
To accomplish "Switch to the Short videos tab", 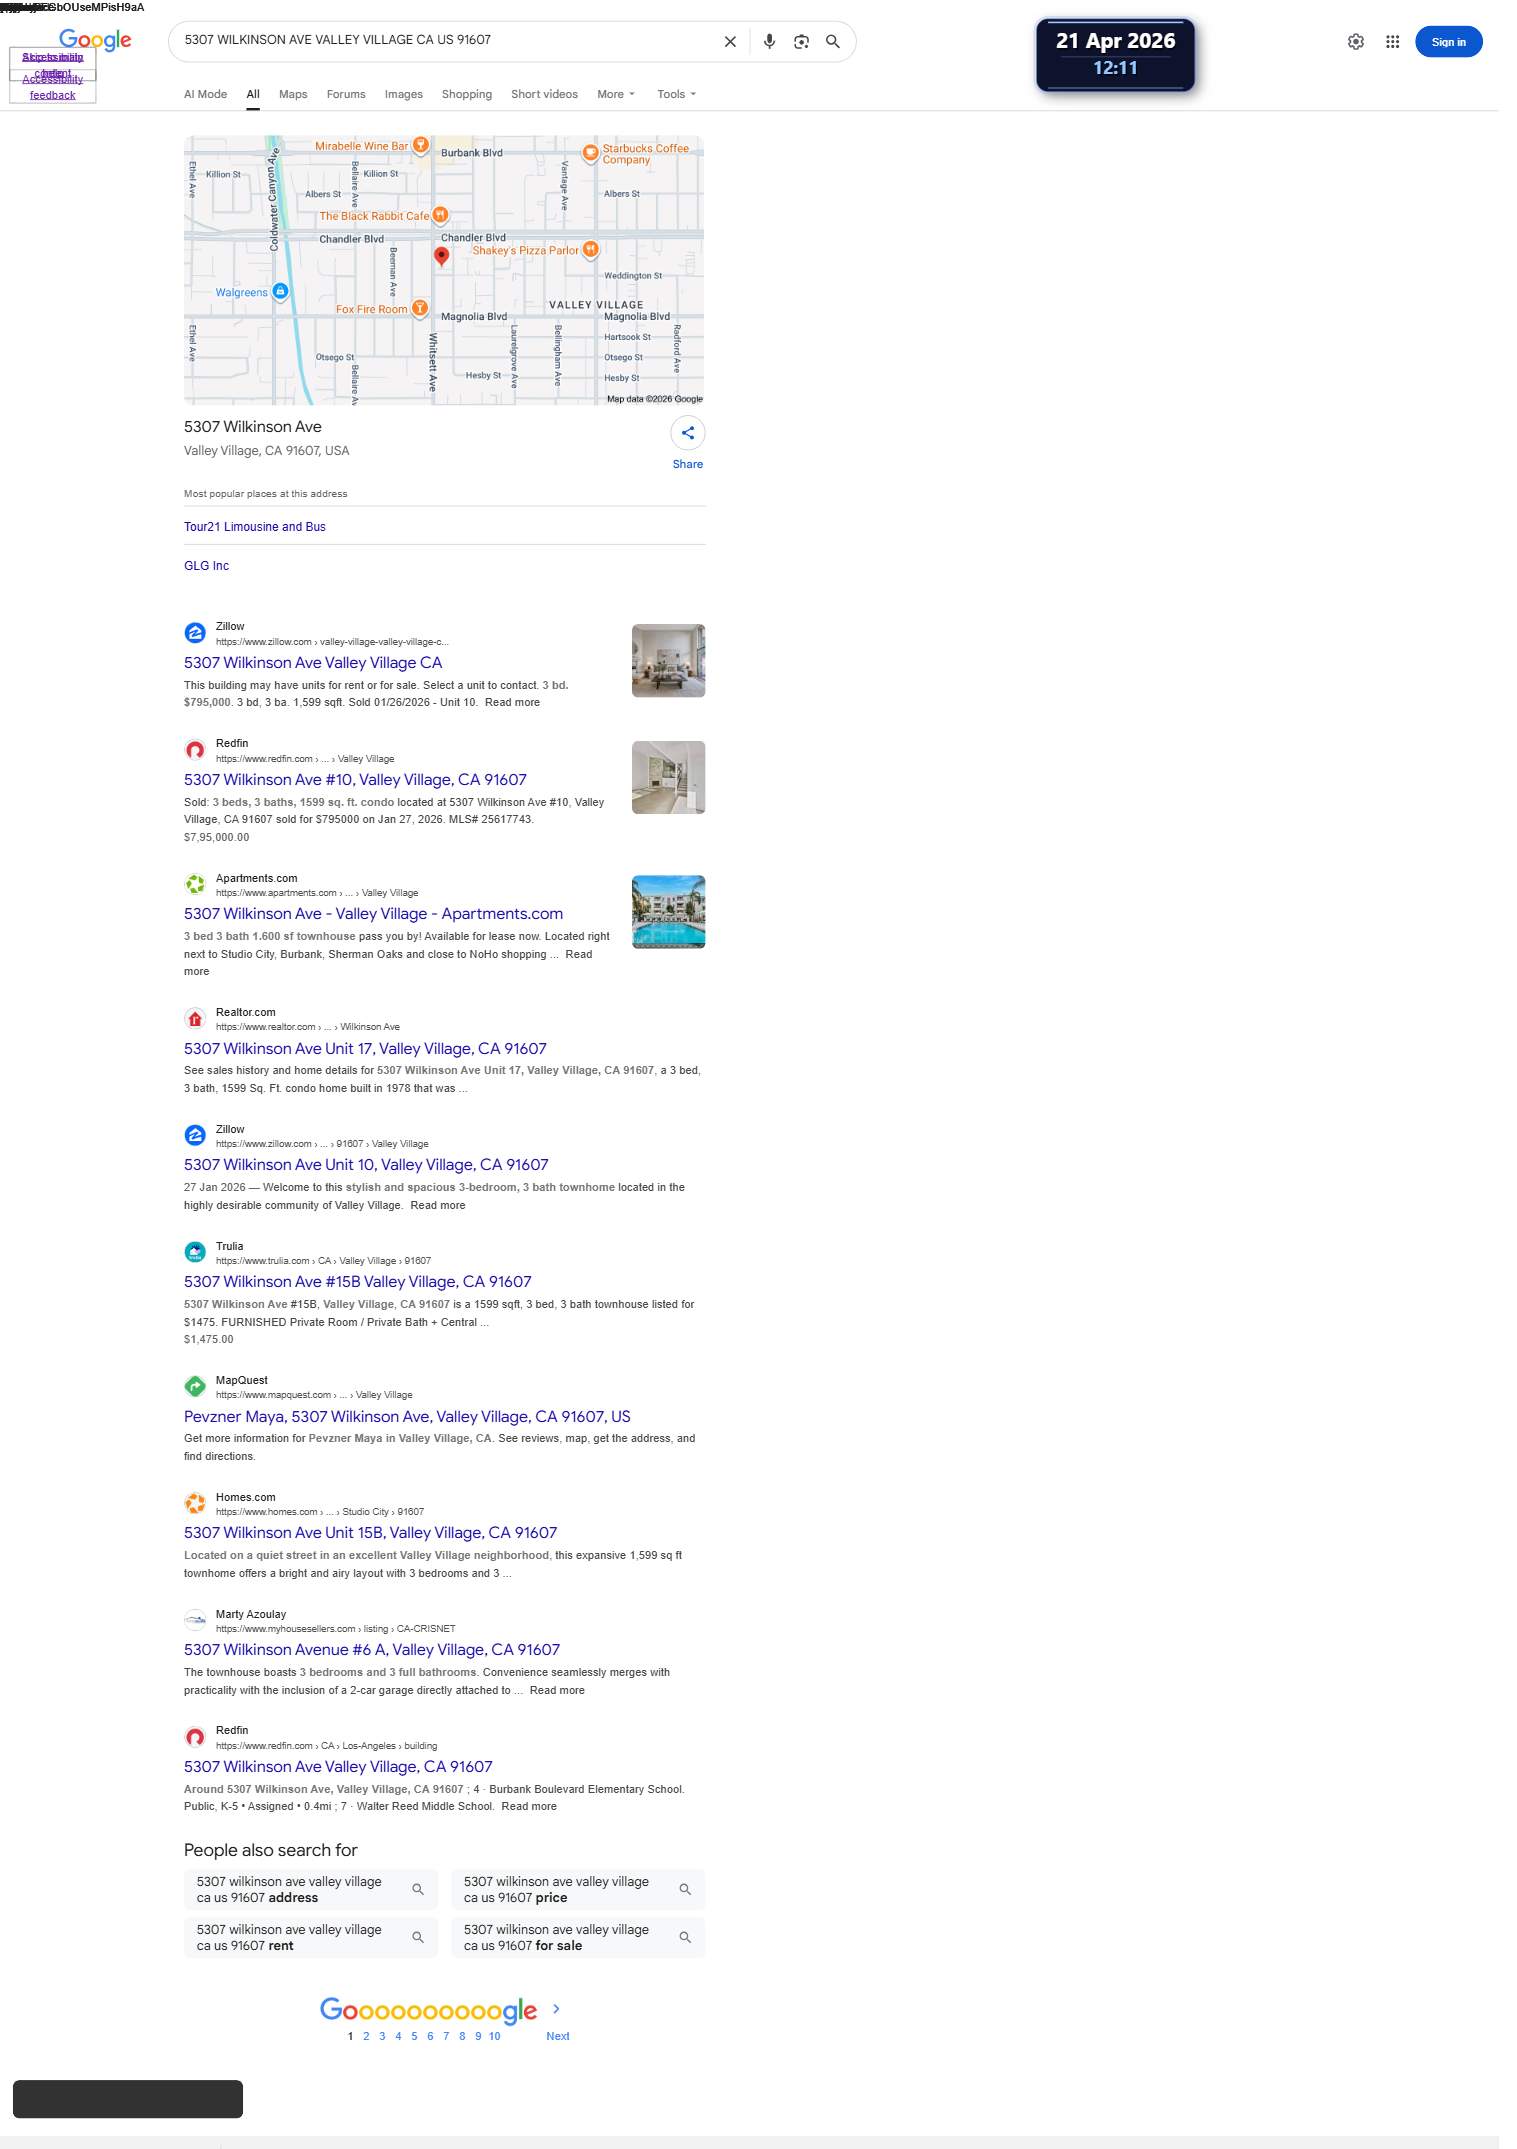I will 544,94.
